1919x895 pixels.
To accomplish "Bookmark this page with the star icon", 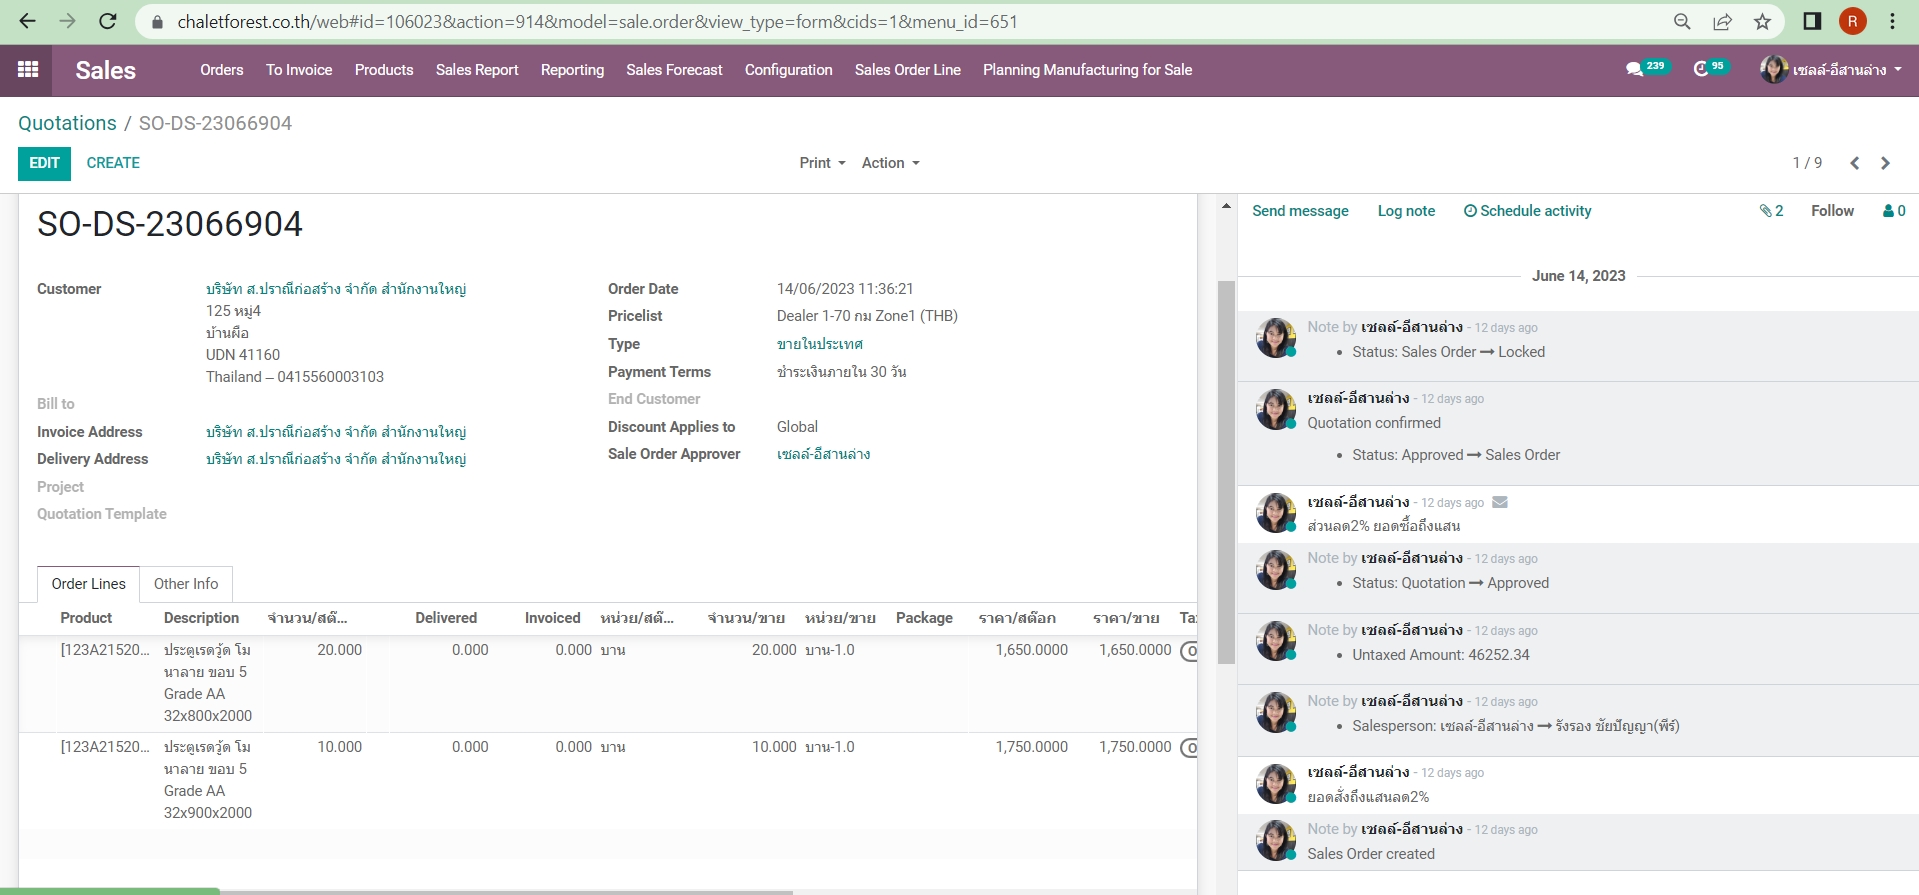I will tap(1762, 21).
